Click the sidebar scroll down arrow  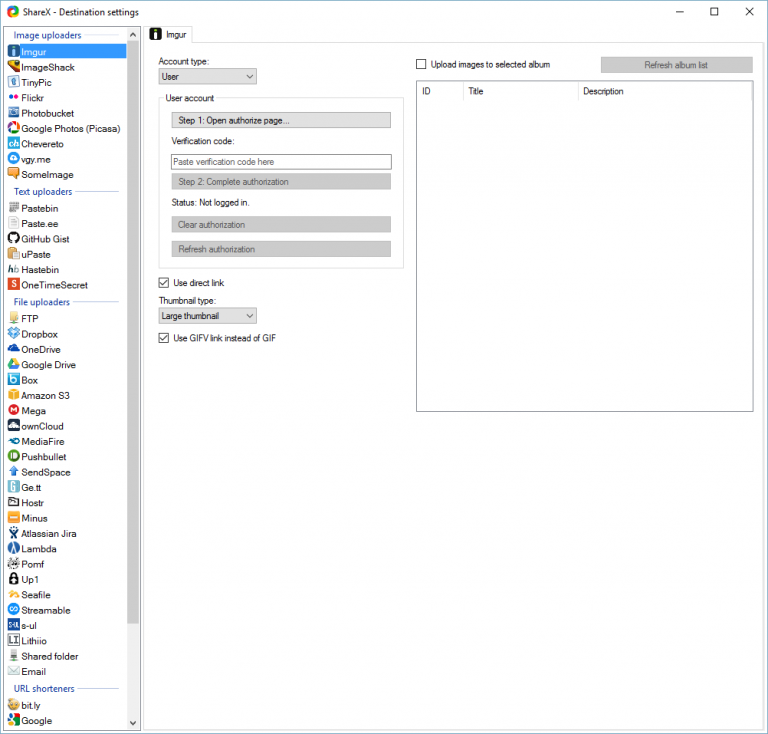(x=133, y=723)
